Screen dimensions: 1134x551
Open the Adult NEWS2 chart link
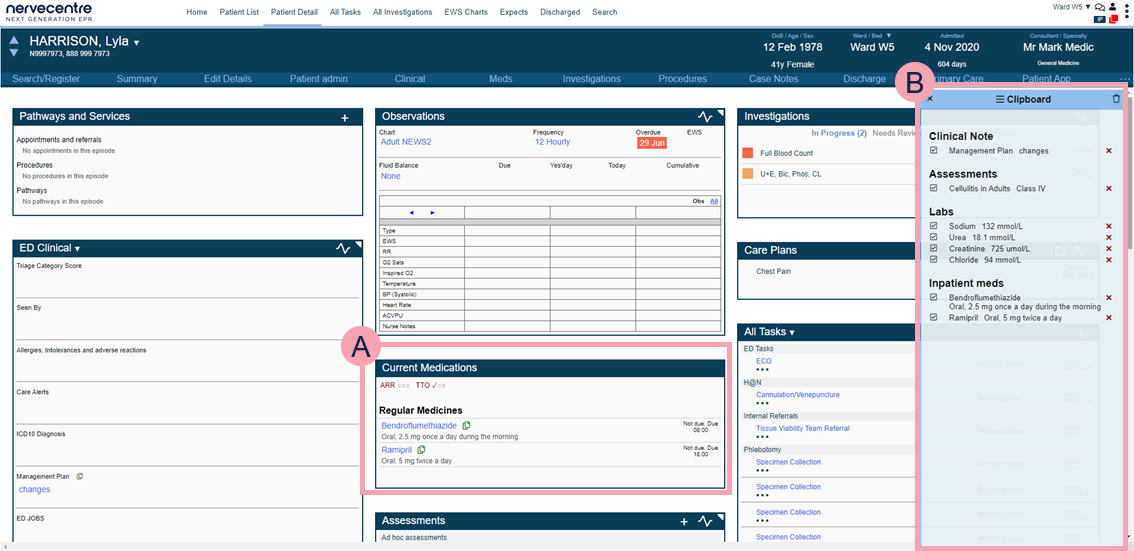(406, 142)
